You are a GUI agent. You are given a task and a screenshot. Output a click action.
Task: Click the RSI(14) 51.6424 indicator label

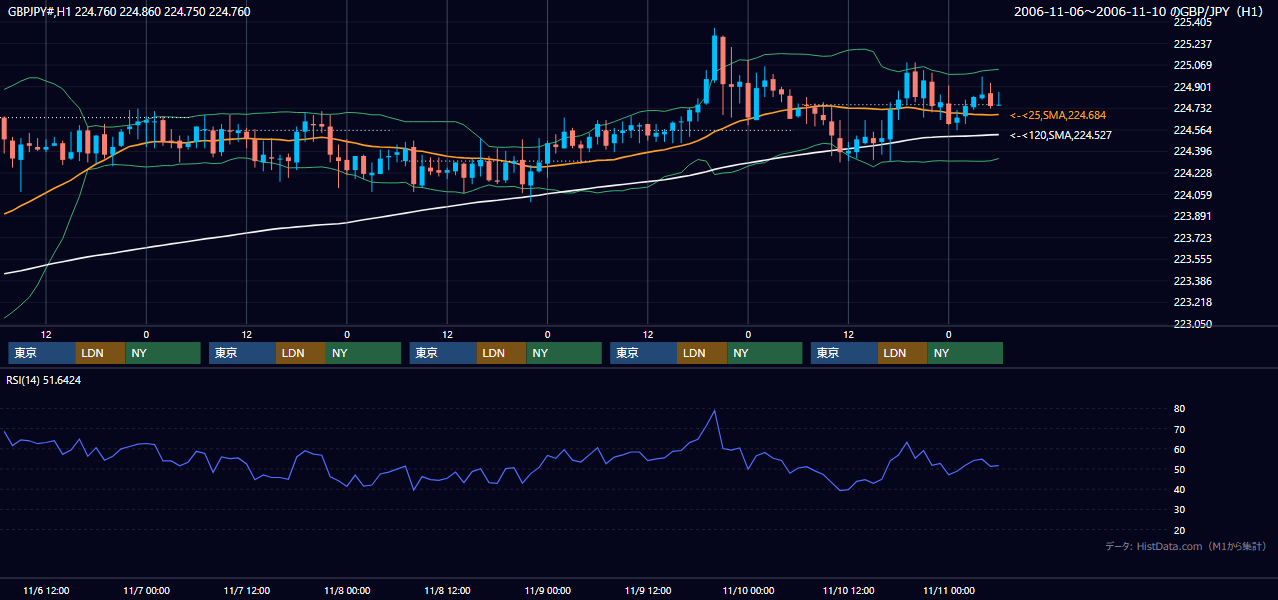(x=44, y=380)
